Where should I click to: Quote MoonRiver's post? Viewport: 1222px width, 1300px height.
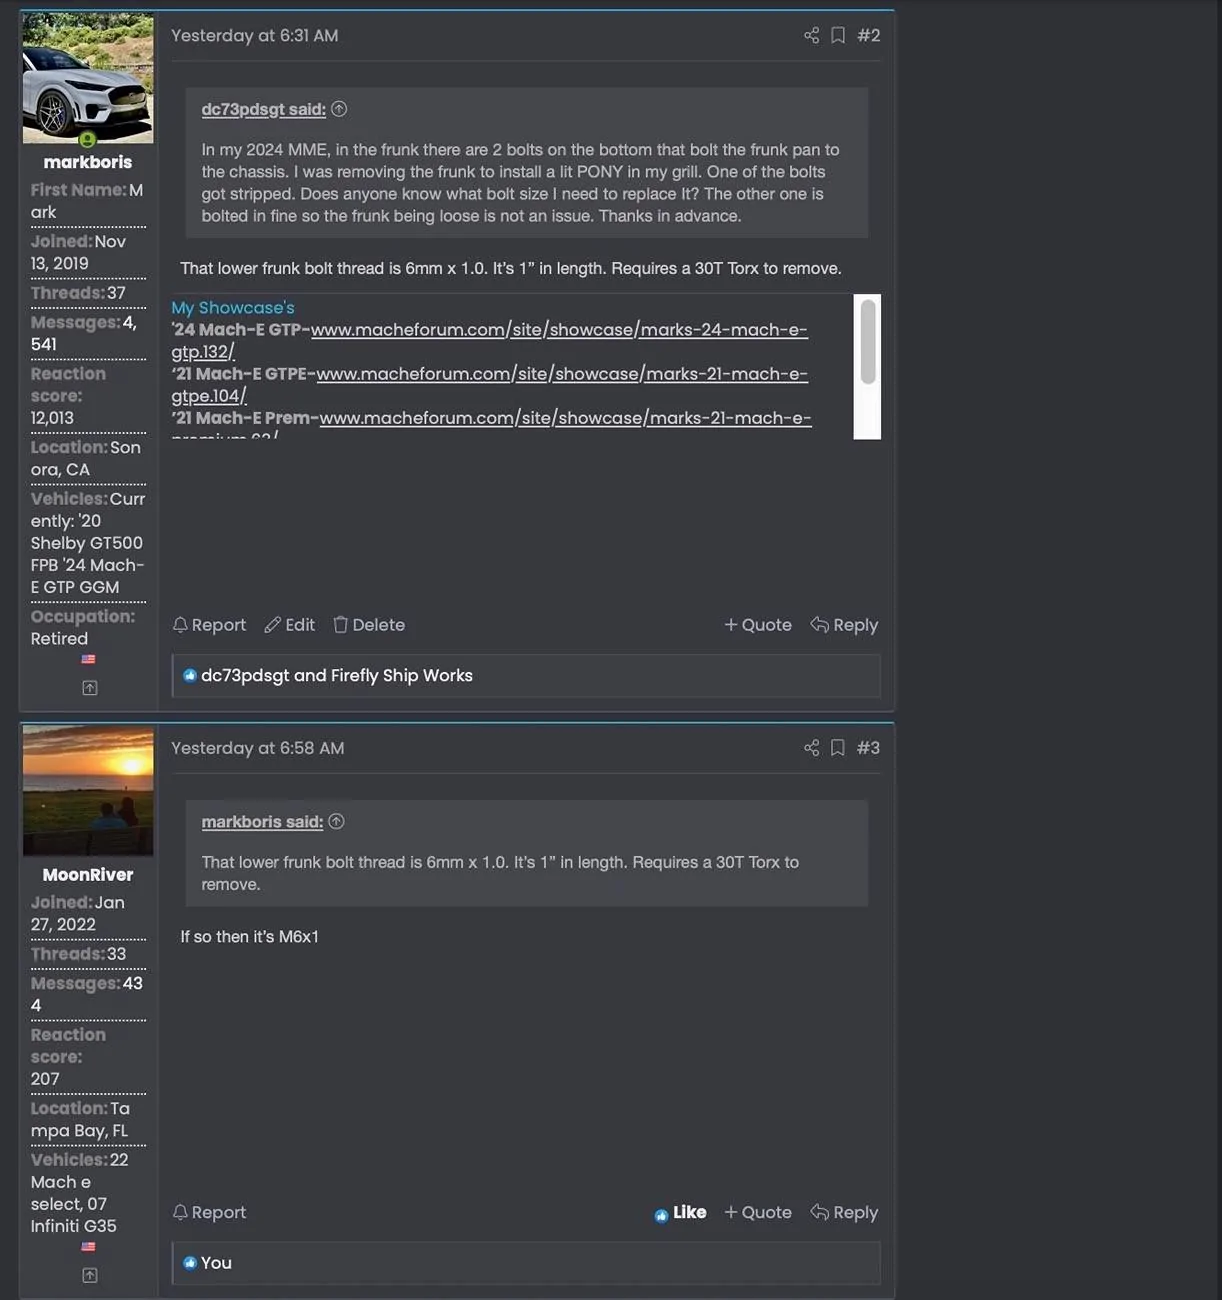point(758,1212)
